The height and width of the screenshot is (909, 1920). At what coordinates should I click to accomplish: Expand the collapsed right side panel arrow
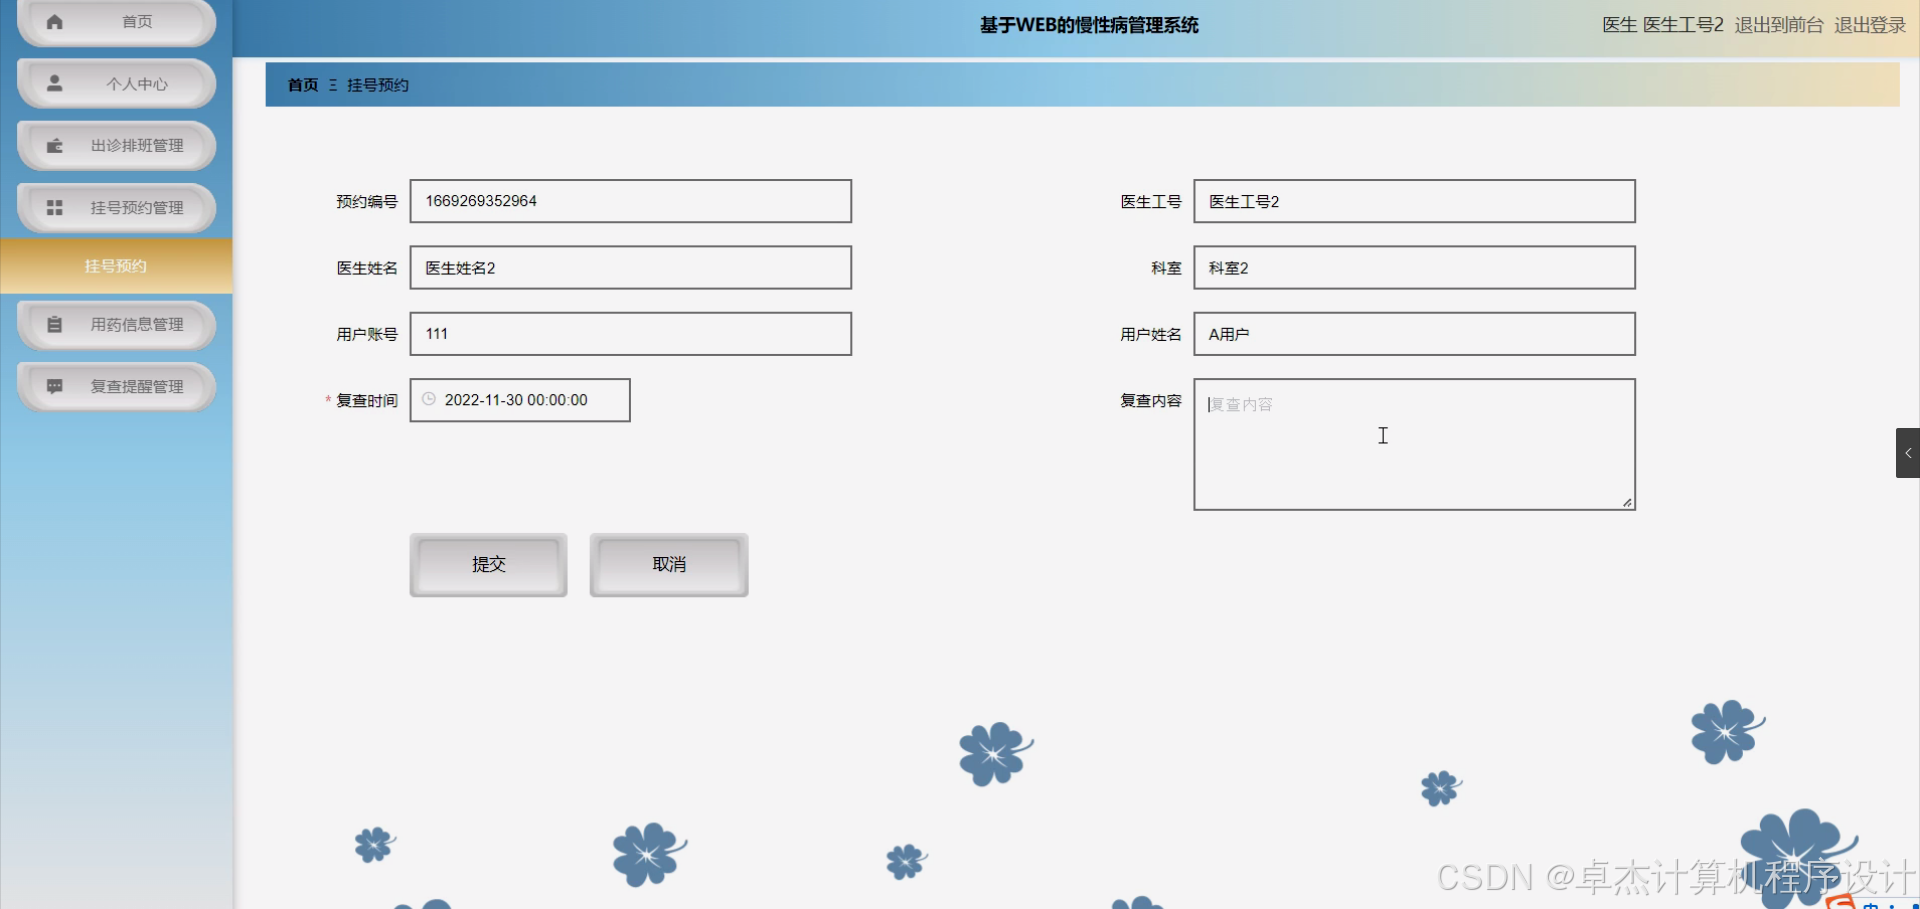1908,453
